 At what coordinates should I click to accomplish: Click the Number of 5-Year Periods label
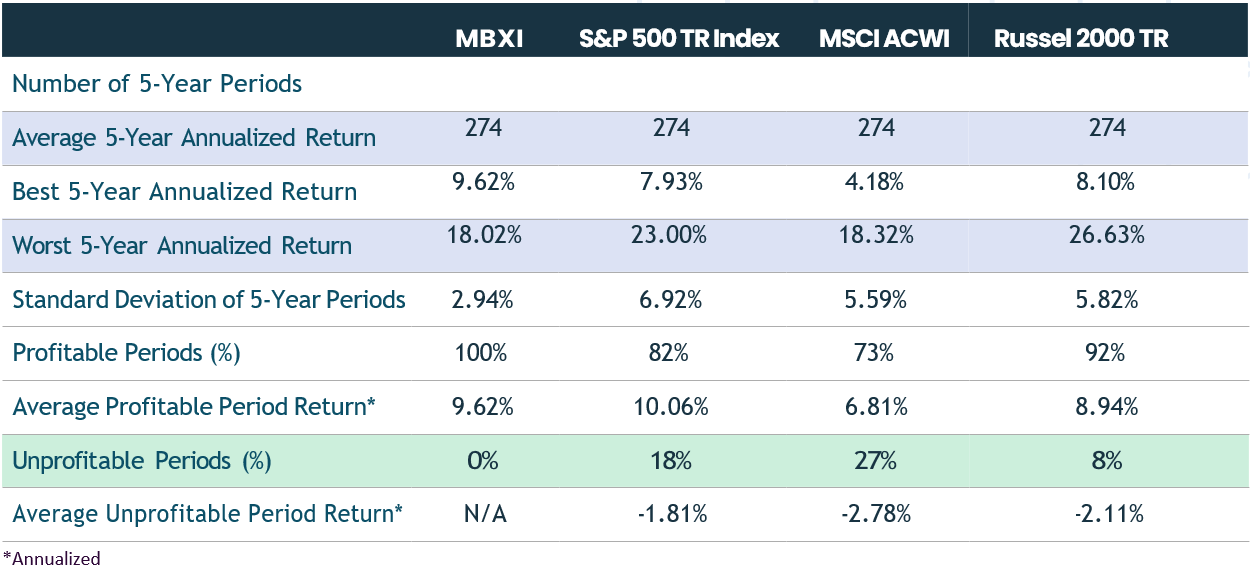[157, 84]
